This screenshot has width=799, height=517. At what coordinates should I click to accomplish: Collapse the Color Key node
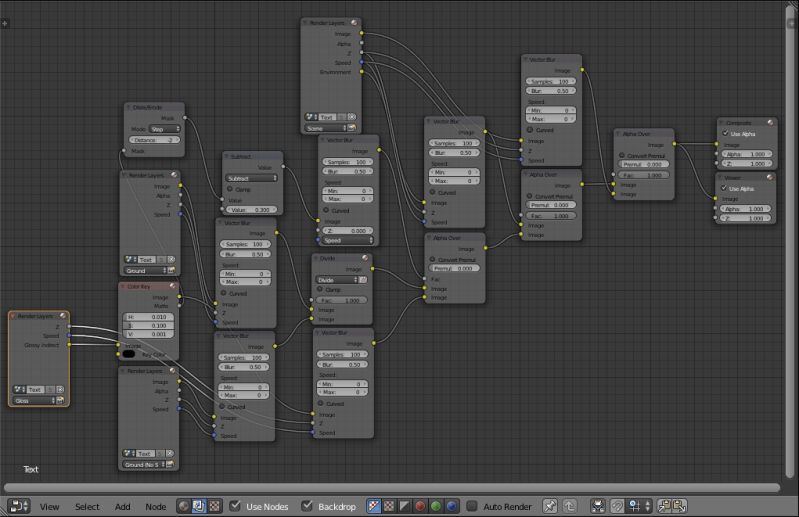(x=123, y=286)
